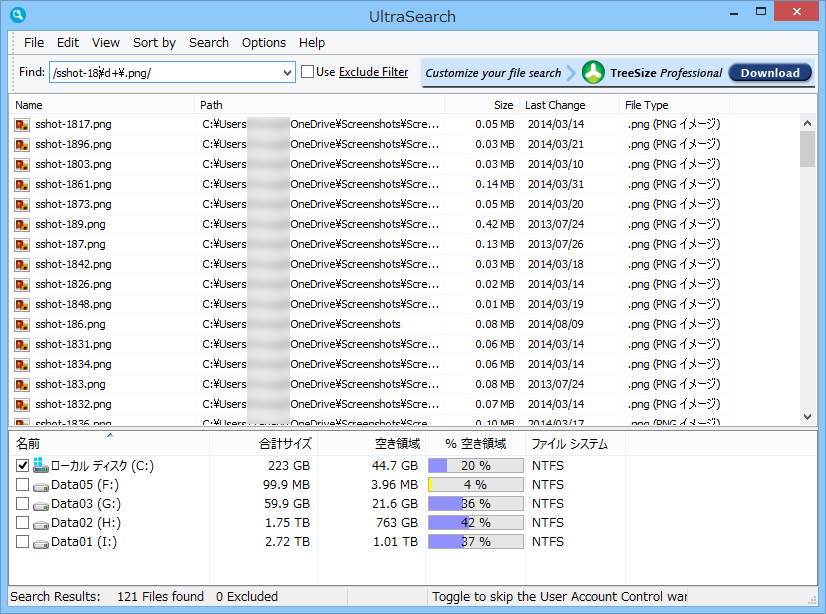Click the Data01 (I:) drive icon

[41, 543]
